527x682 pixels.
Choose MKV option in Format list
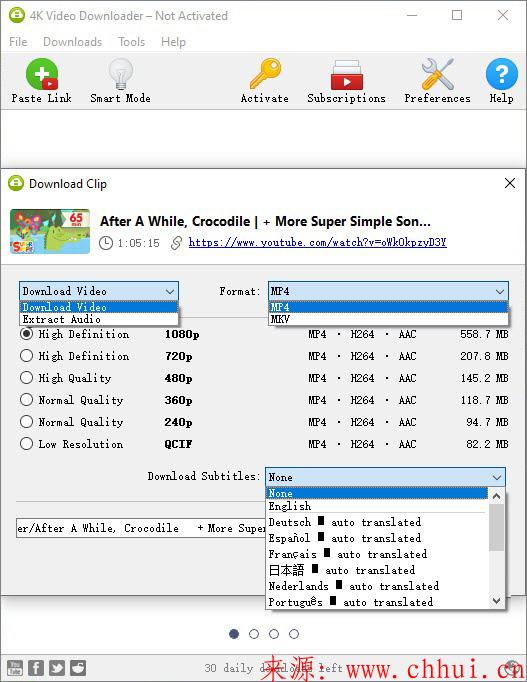(388, 319)
